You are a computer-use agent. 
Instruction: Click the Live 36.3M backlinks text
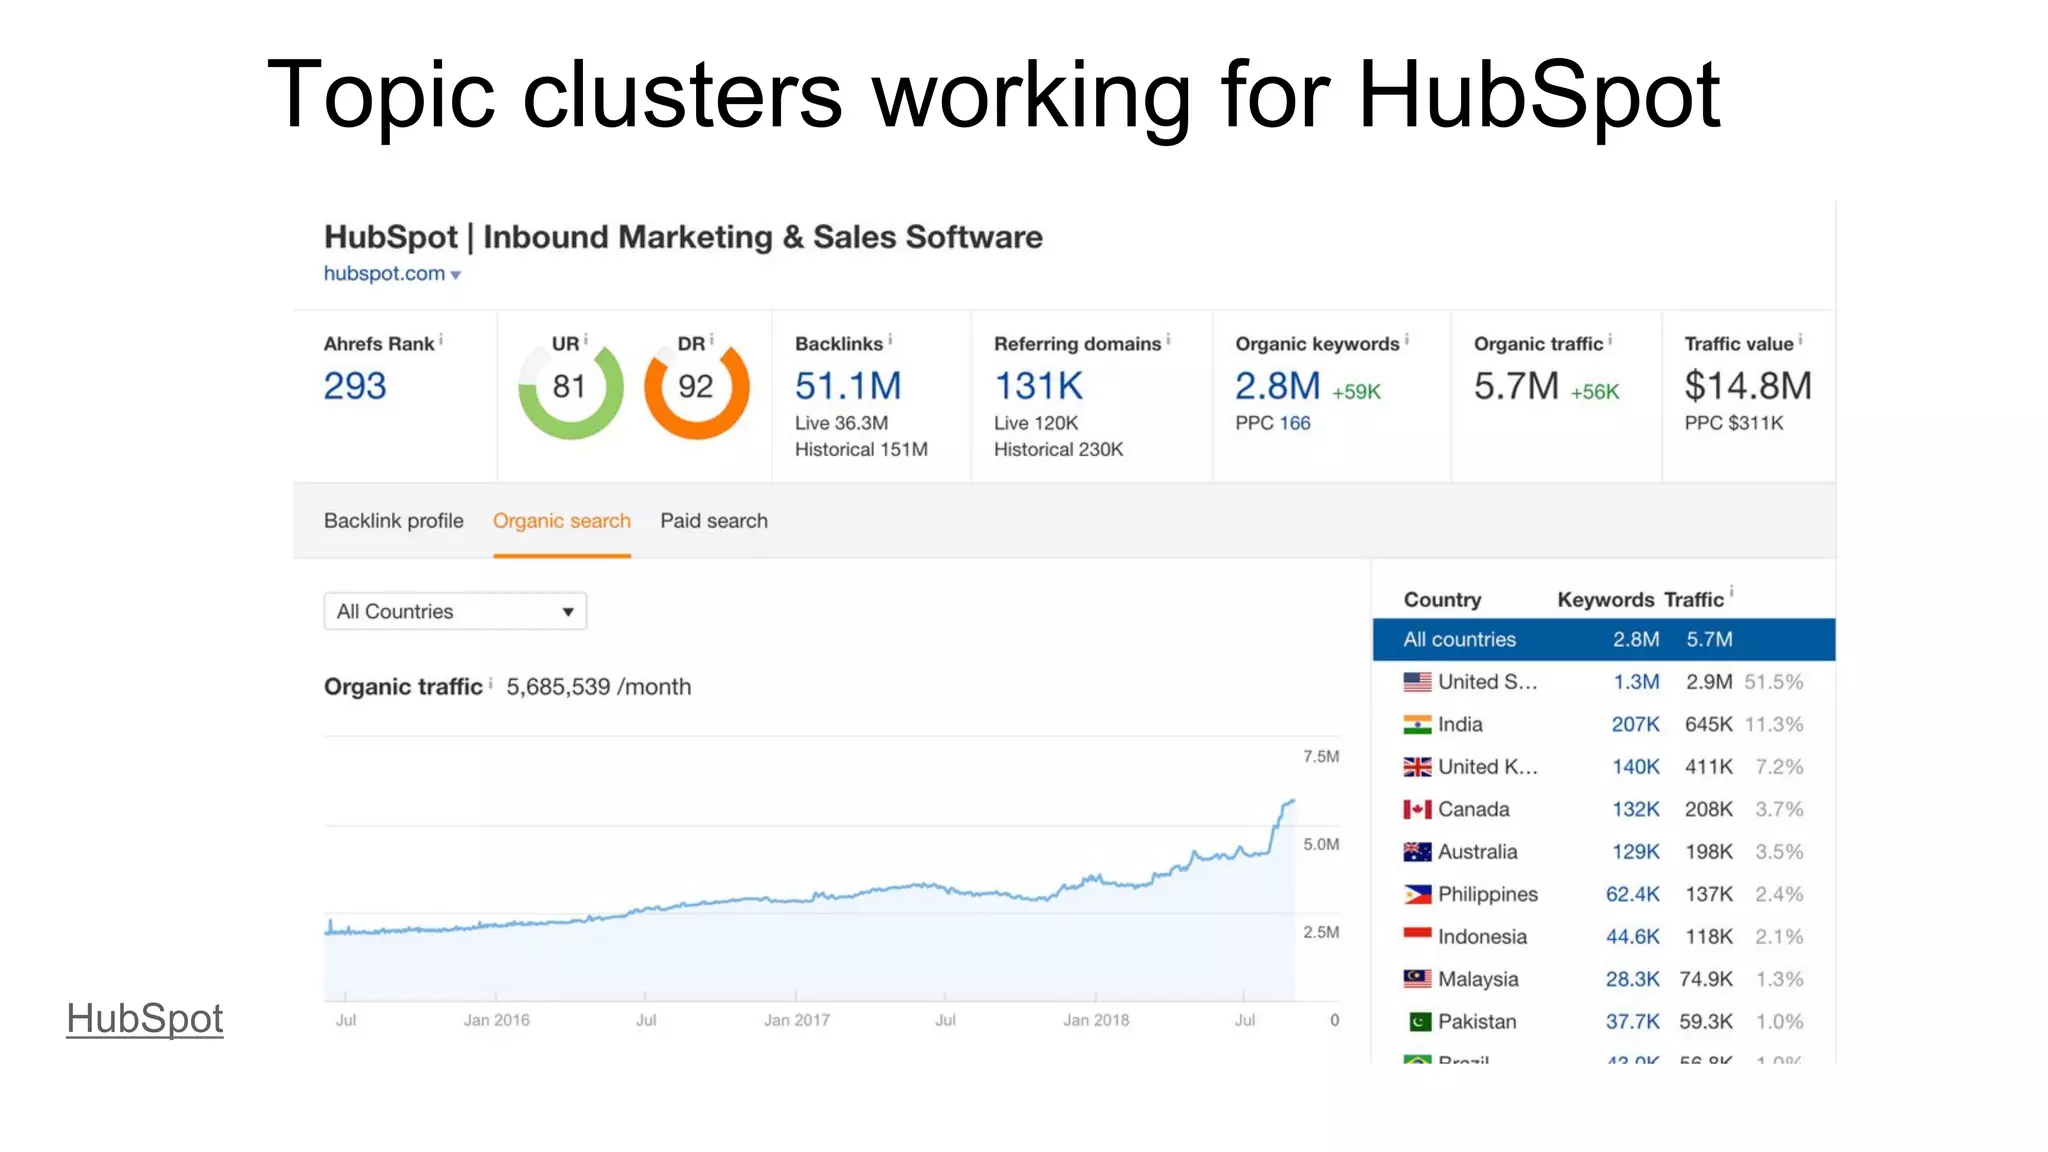(841, 423)
